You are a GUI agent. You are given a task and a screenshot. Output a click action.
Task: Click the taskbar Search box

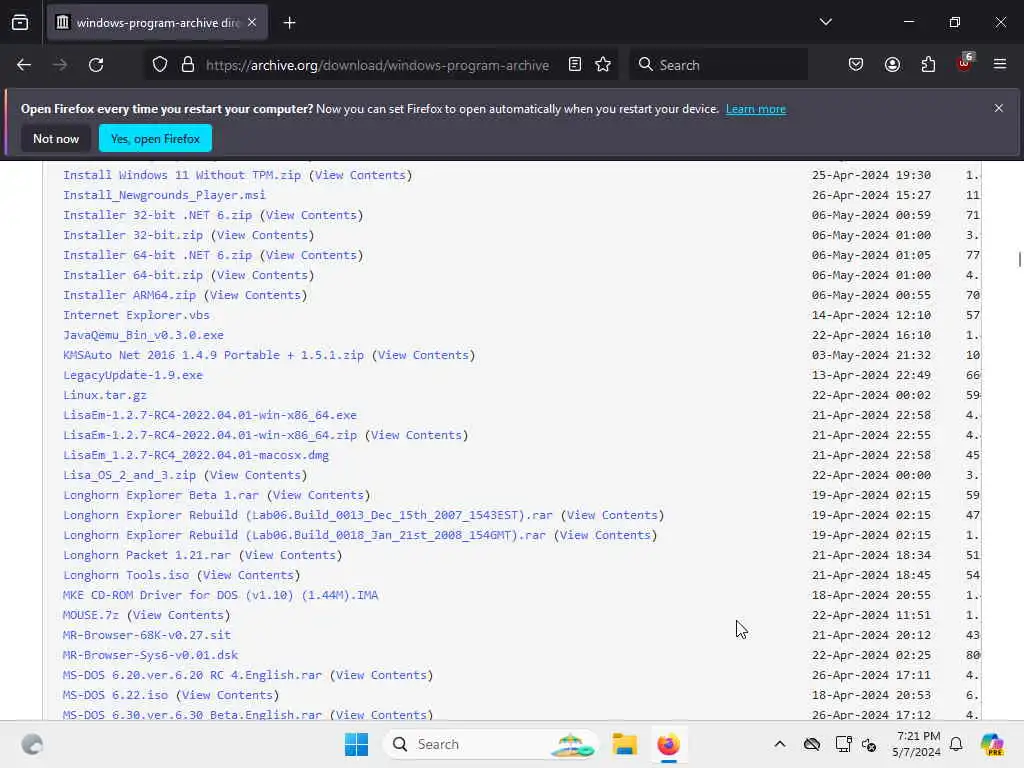pyautogui.click(x=490, y=744)
